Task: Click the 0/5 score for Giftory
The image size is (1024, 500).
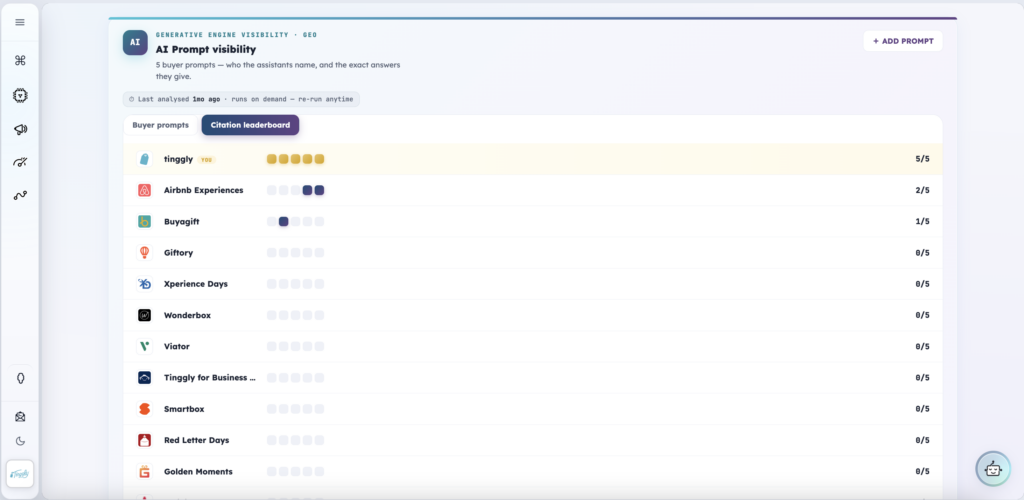Action: tap(922, 253)
